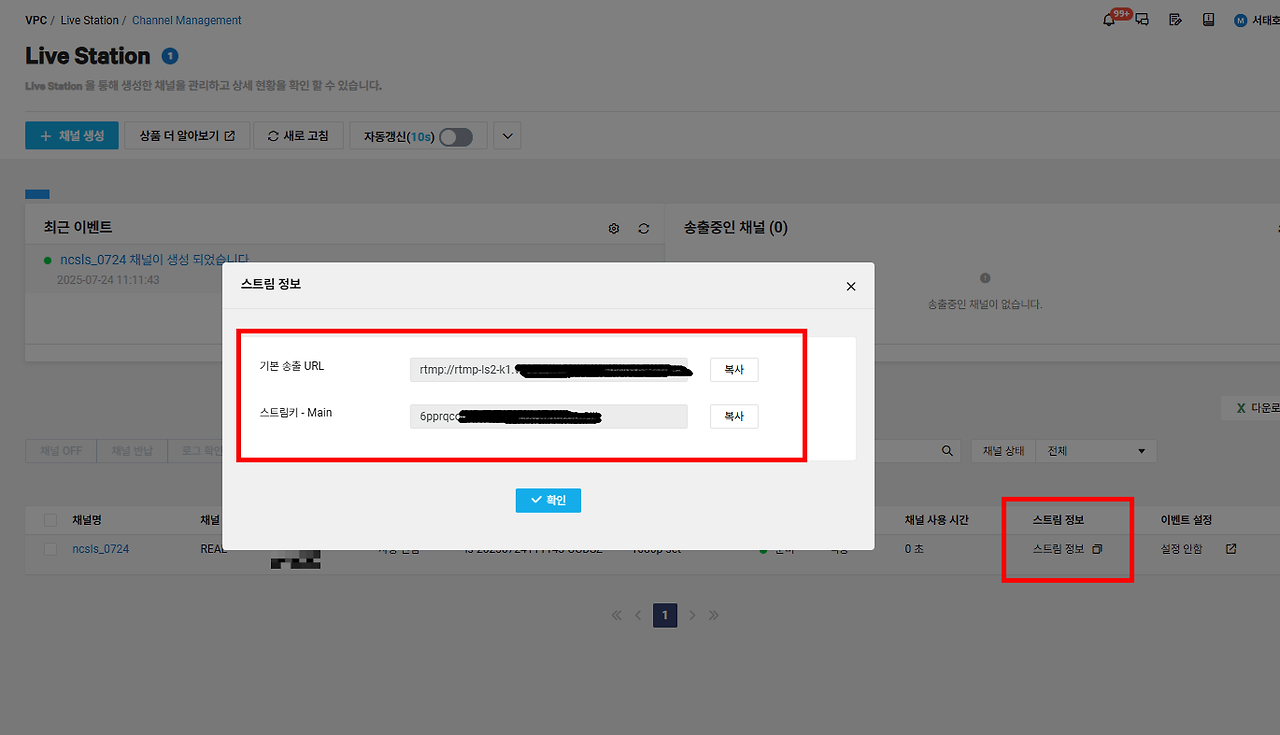1280x735 pixels.
Task: Click the search magnifier above the channel table
Action: click(946, 450)
